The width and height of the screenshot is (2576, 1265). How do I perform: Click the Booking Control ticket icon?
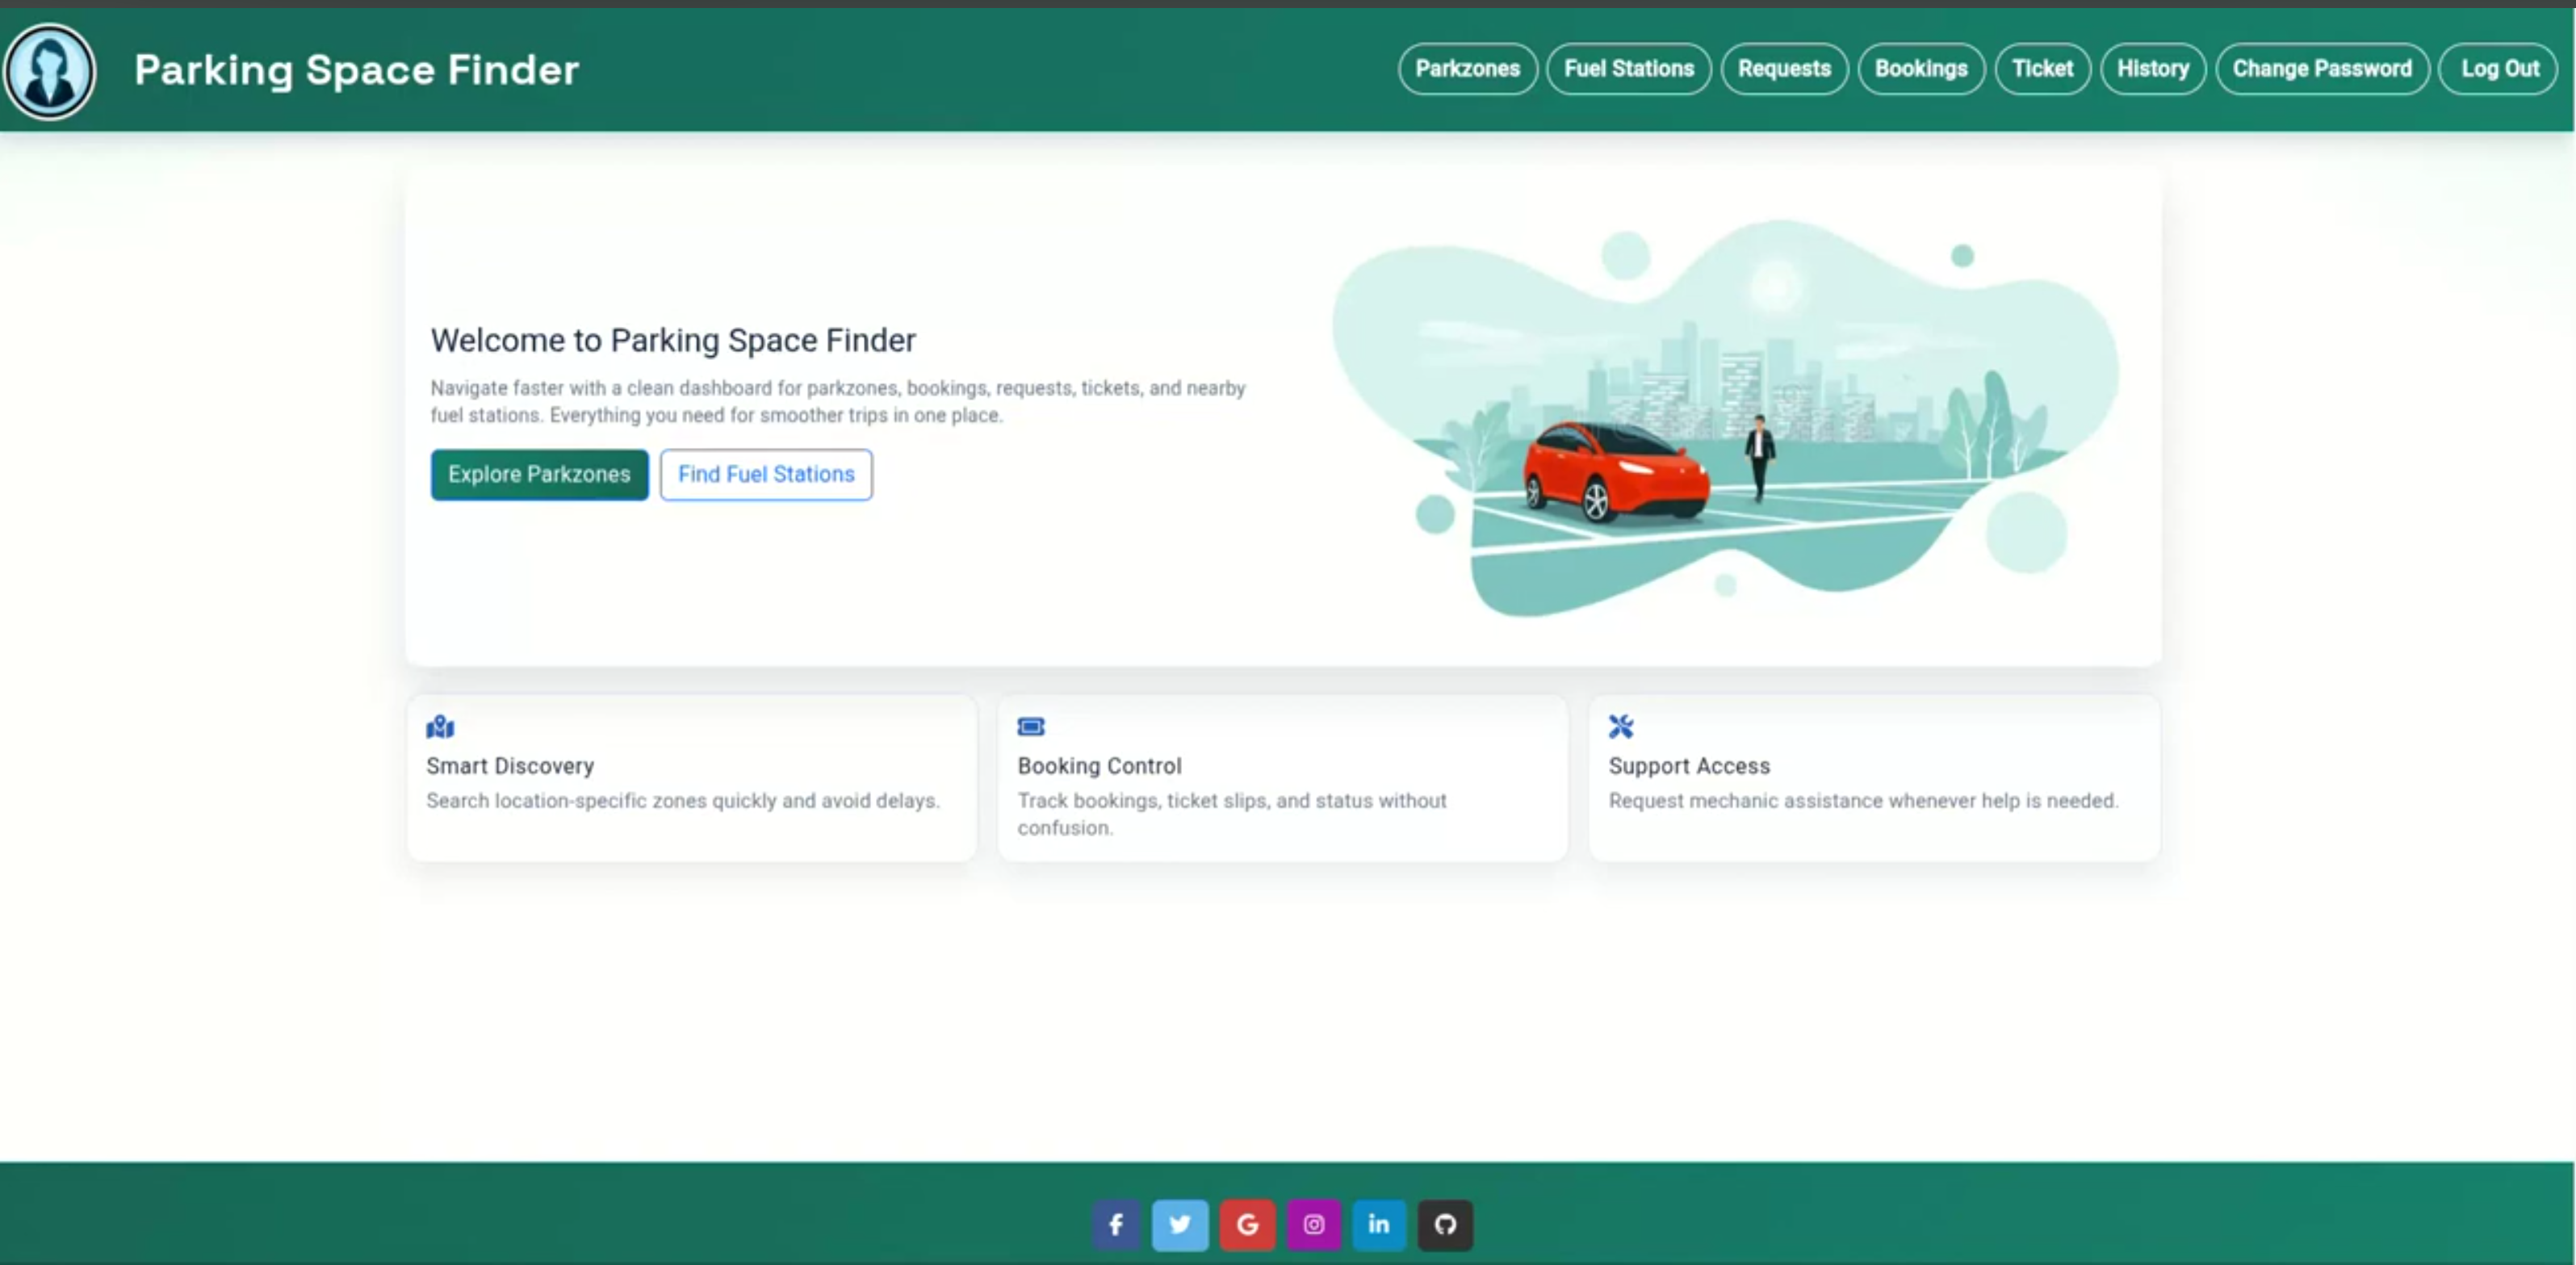(x=1031, y=727)
